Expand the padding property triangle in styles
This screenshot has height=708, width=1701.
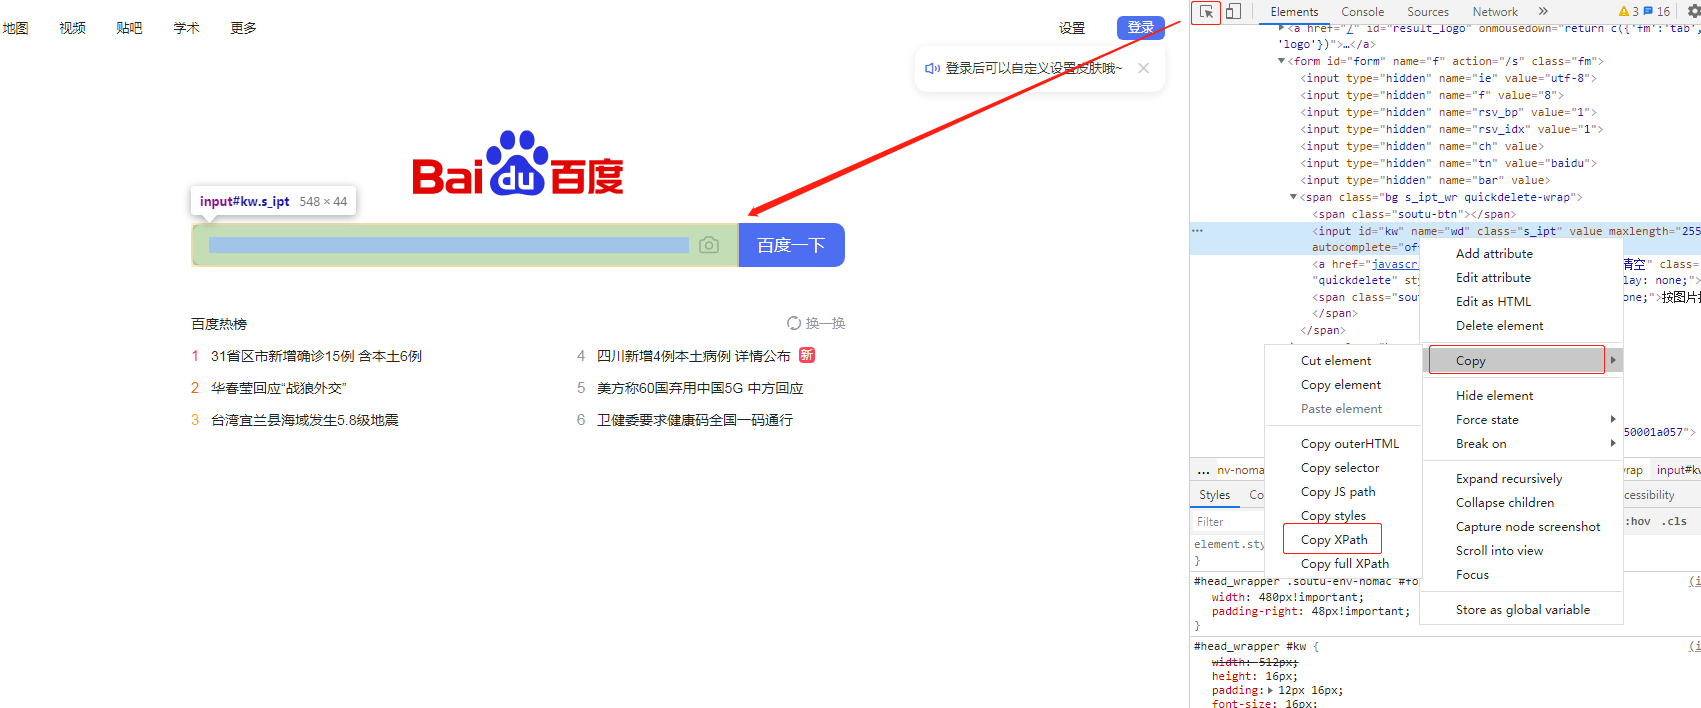tap(1270, 690)
